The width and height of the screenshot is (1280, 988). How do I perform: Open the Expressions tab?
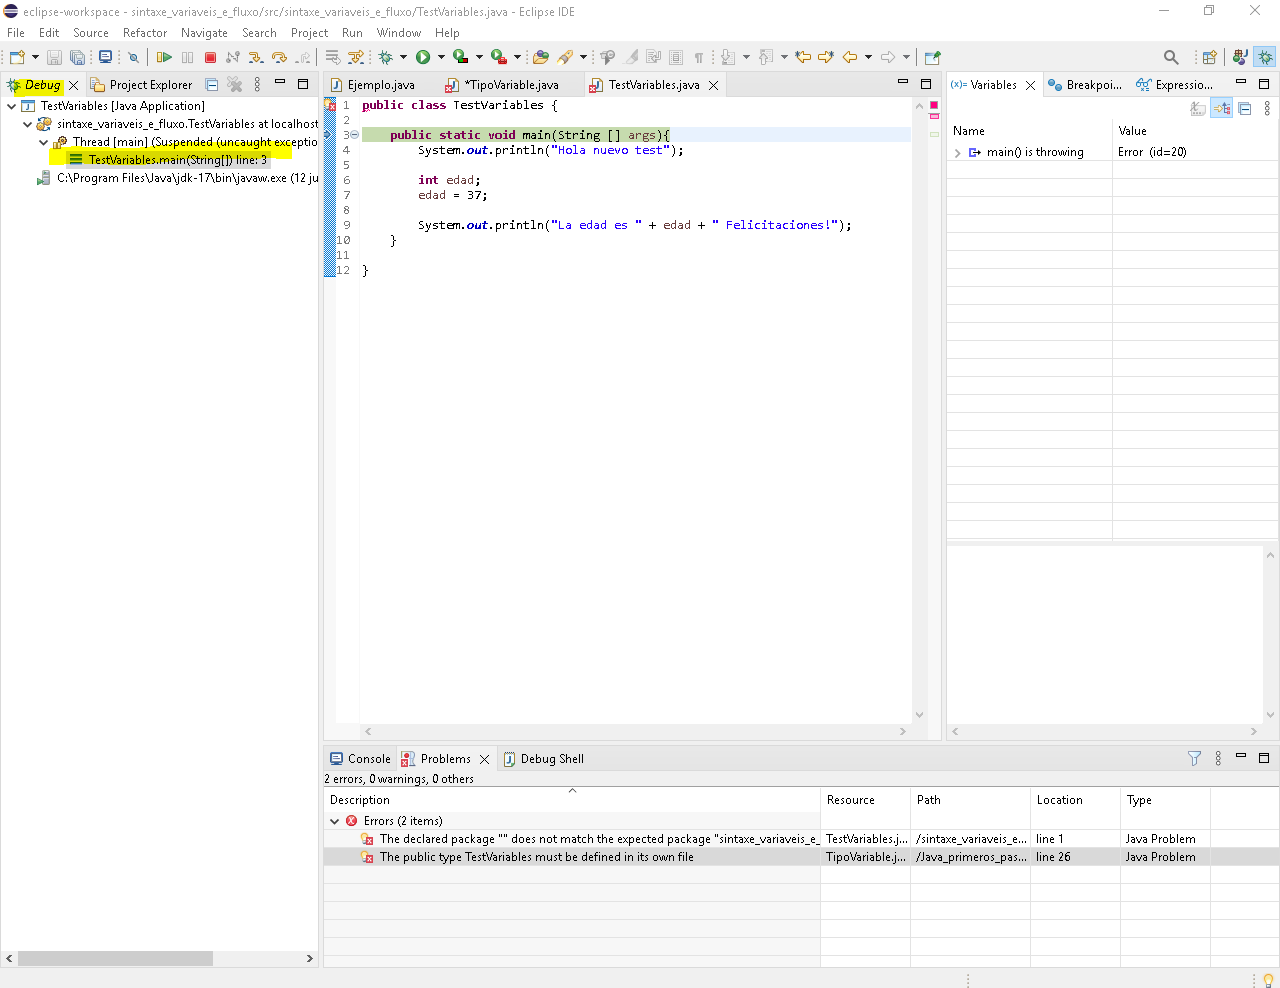1175,85
